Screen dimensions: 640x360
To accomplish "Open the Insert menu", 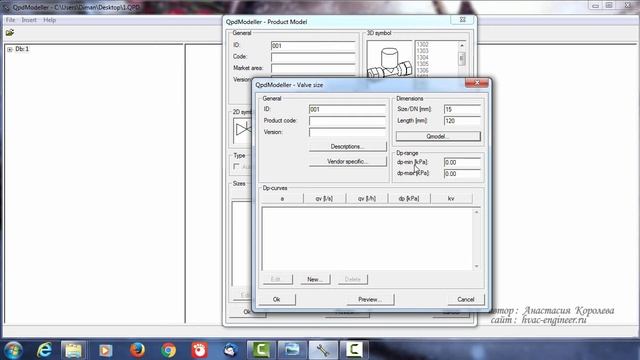I will coord(29,20).
